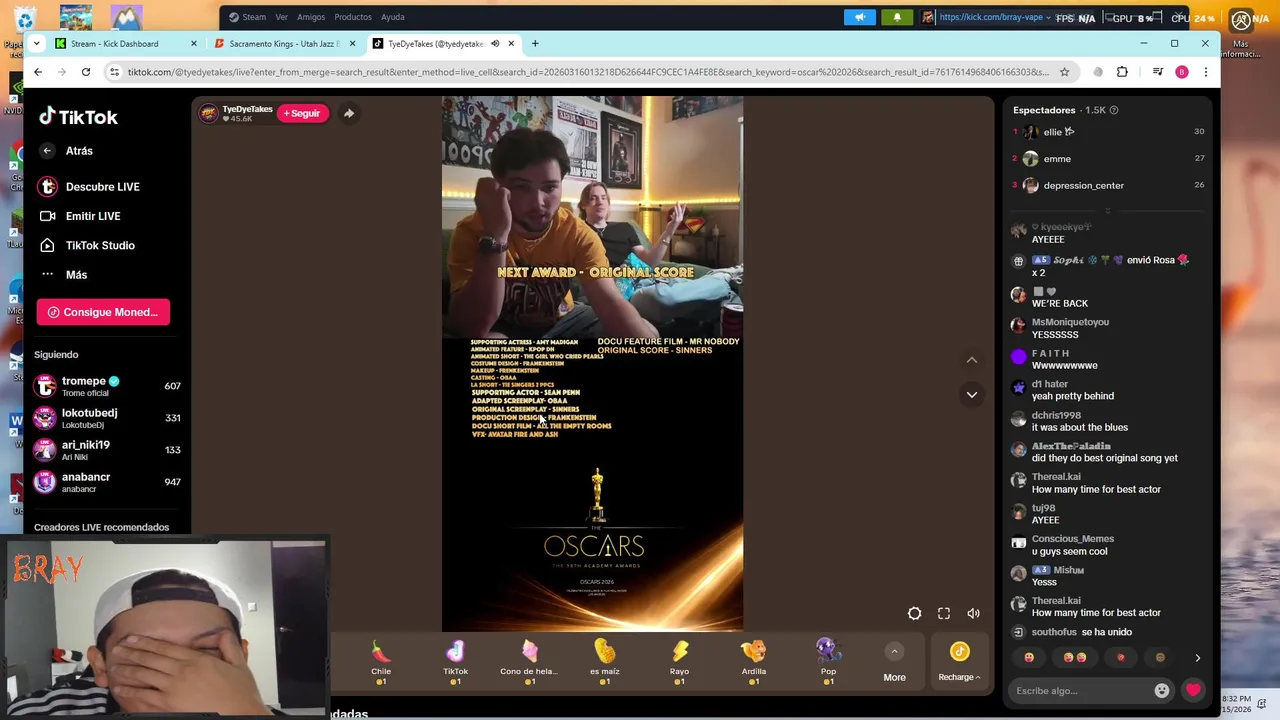The width and height of the screenshot is (1280, 720).
Task: Mute the live stream volume
Action: click(x=973, y=613)
